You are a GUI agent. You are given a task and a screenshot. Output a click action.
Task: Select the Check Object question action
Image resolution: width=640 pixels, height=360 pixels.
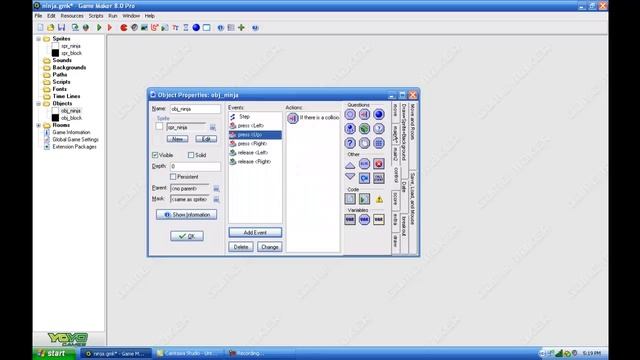378,114
